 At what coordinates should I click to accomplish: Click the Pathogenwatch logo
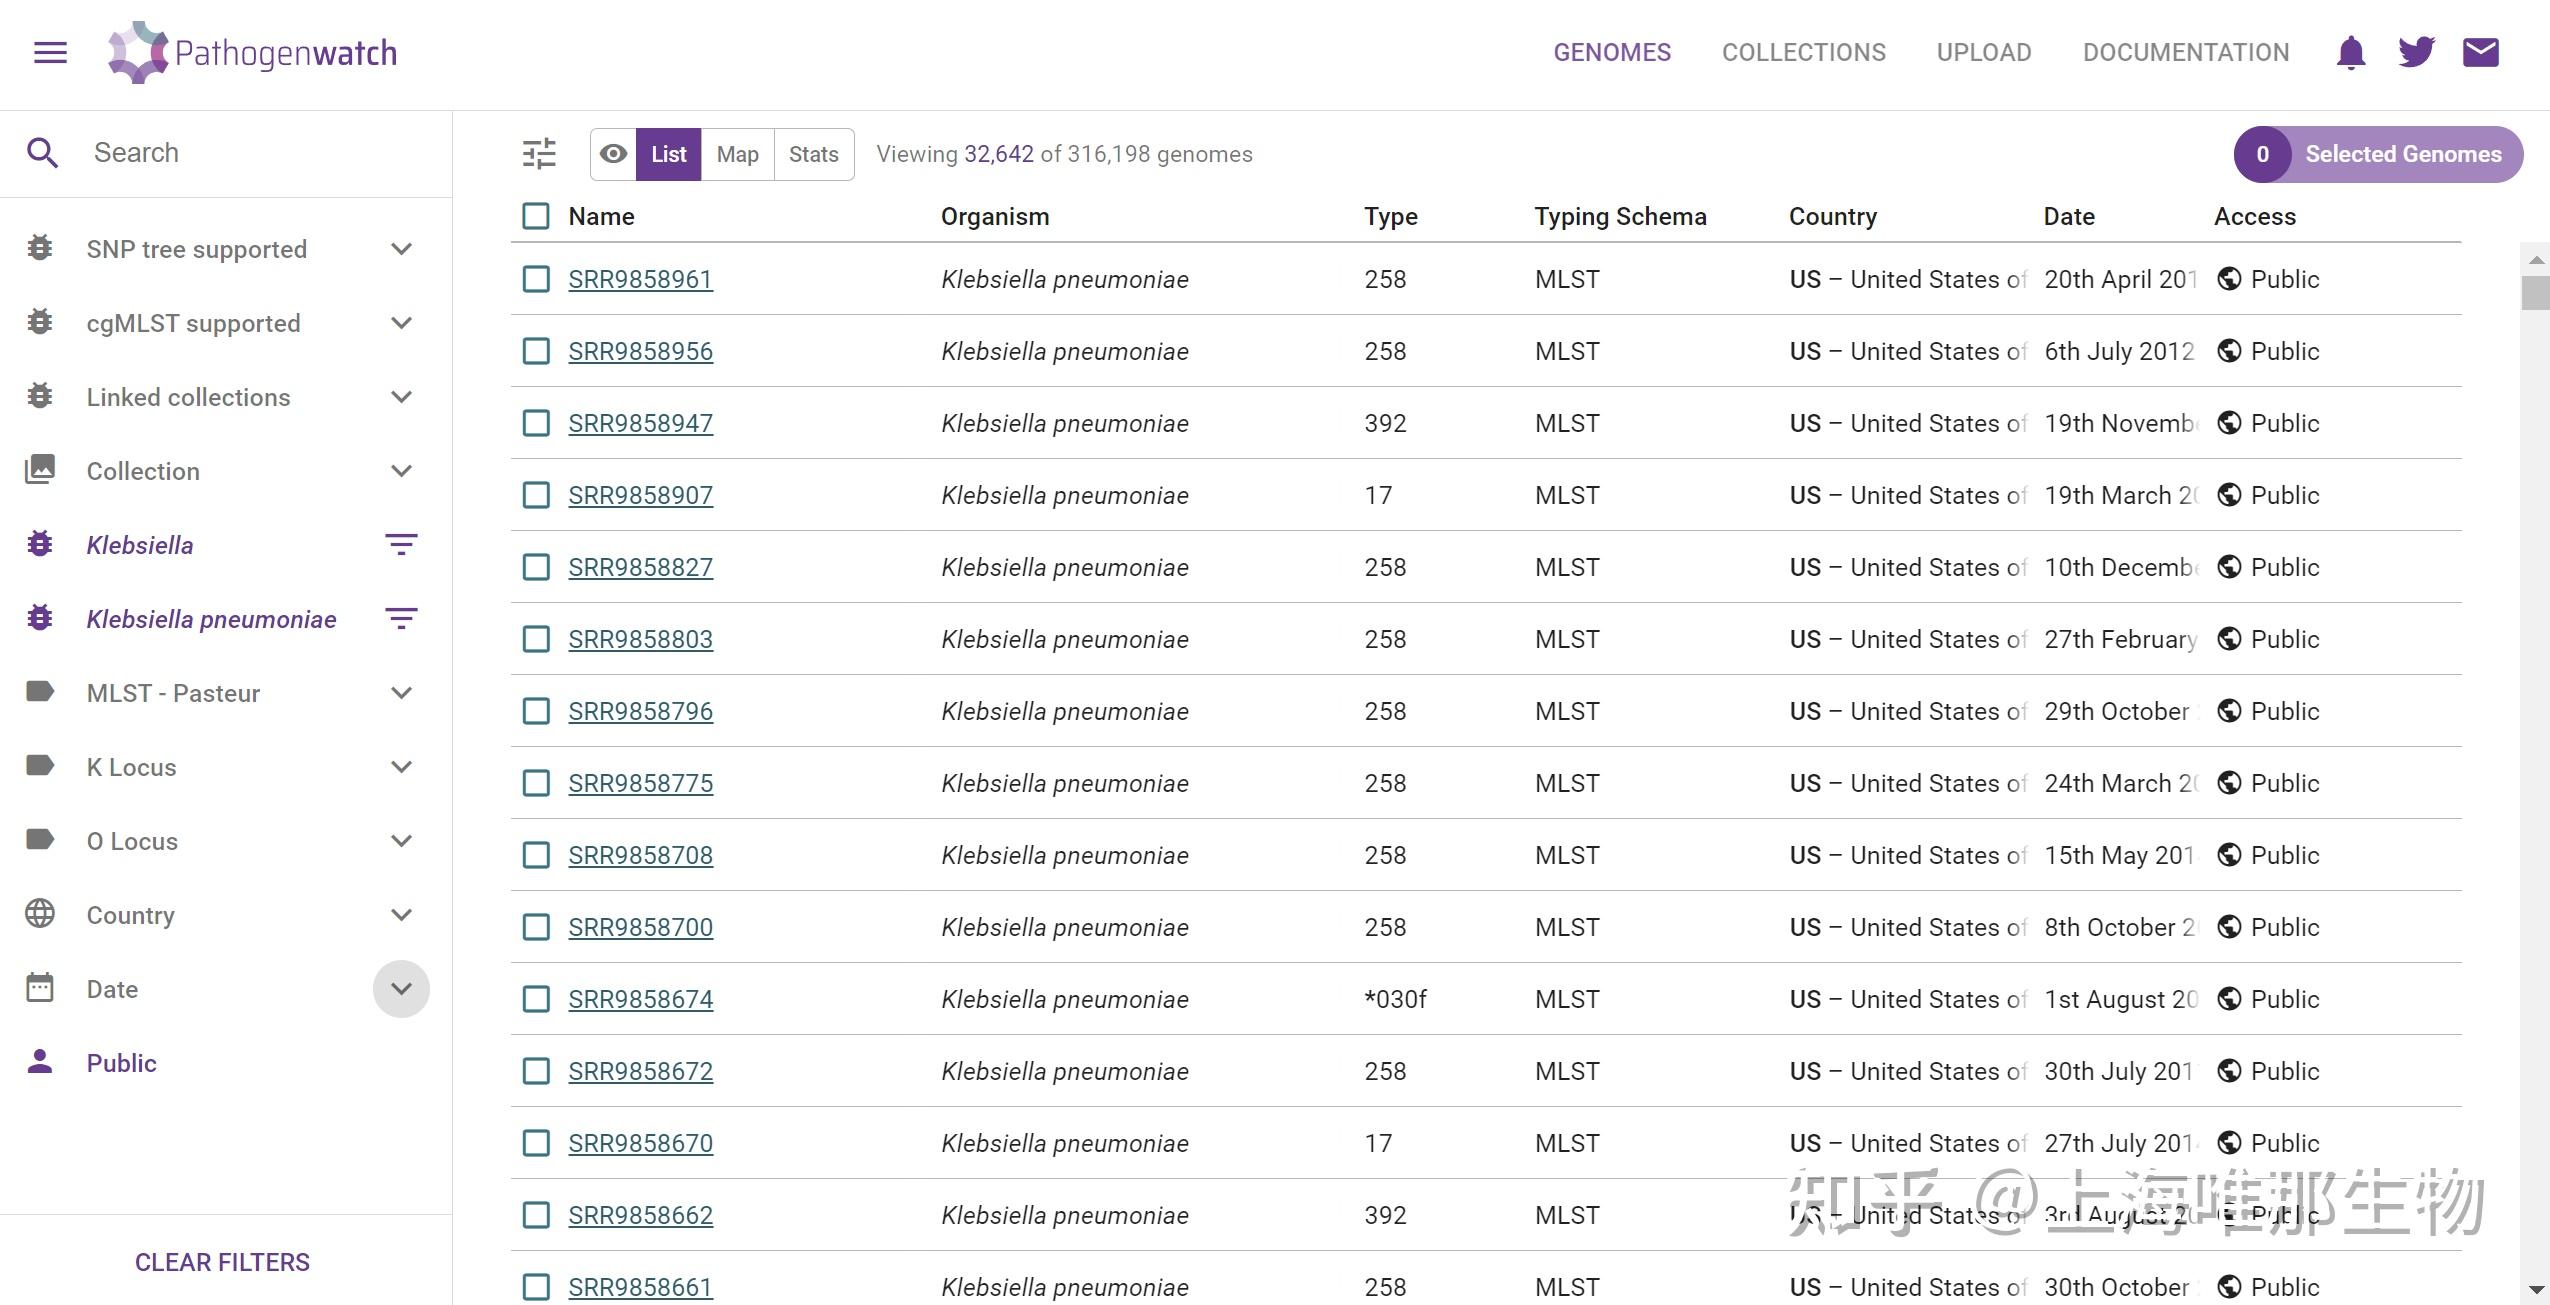pos(252,52)
